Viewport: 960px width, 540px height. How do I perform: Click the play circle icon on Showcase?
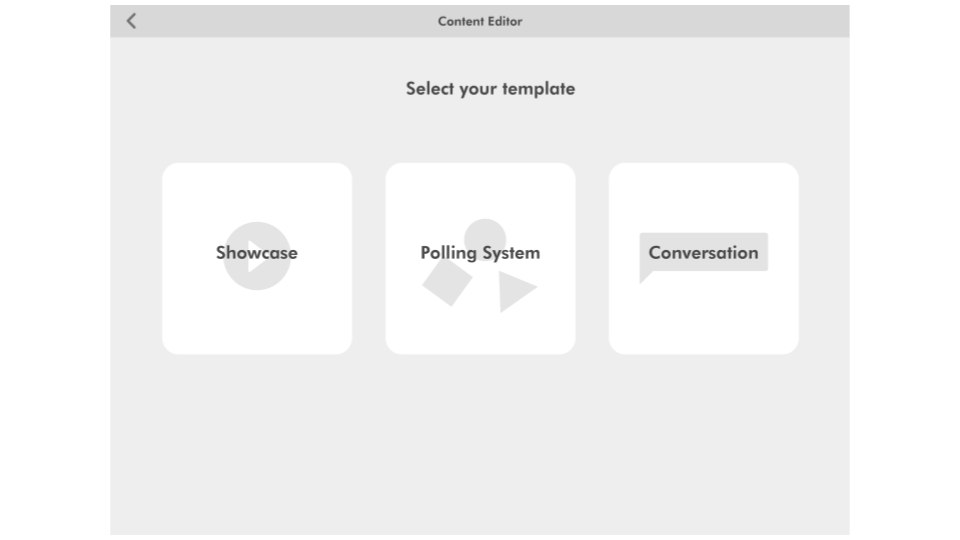(x=257, y=256)
